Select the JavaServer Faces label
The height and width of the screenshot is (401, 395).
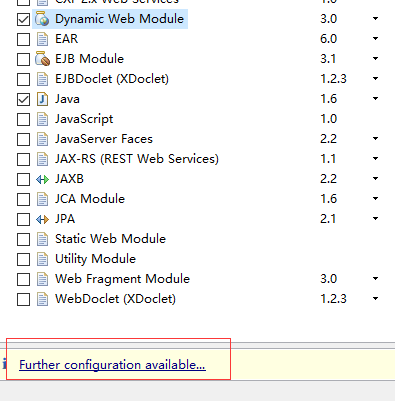[x=104, y=139]
